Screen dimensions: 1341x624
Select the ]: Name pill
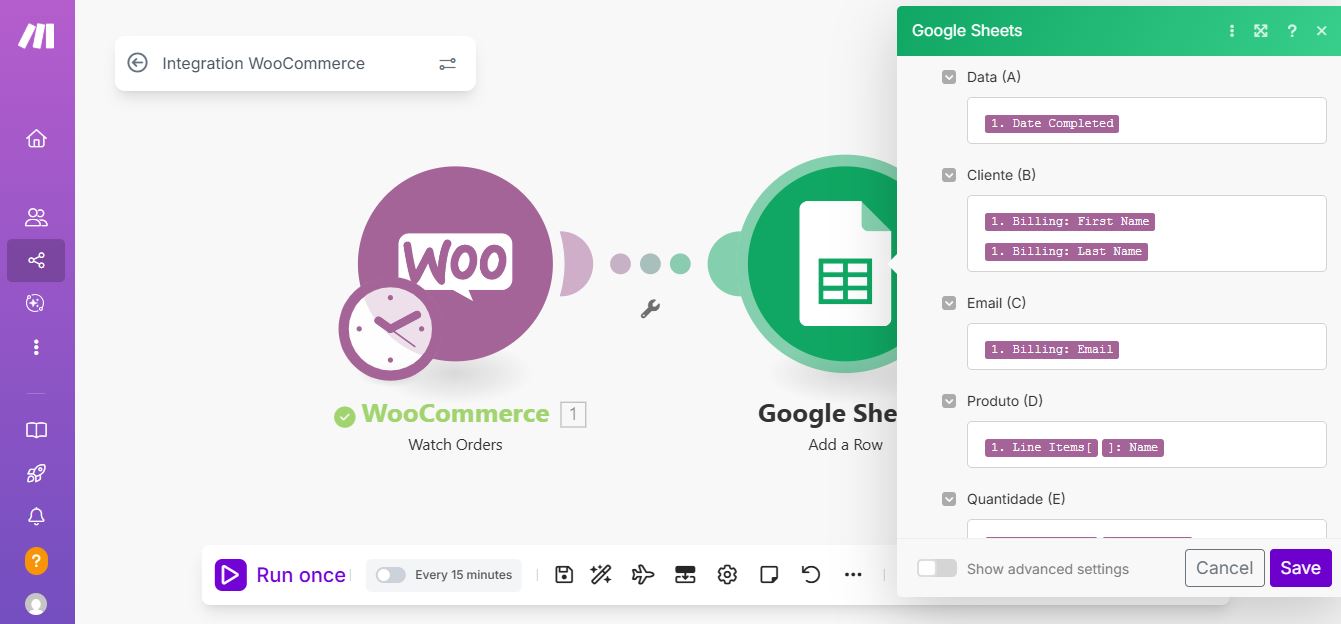click(1133, 447)
